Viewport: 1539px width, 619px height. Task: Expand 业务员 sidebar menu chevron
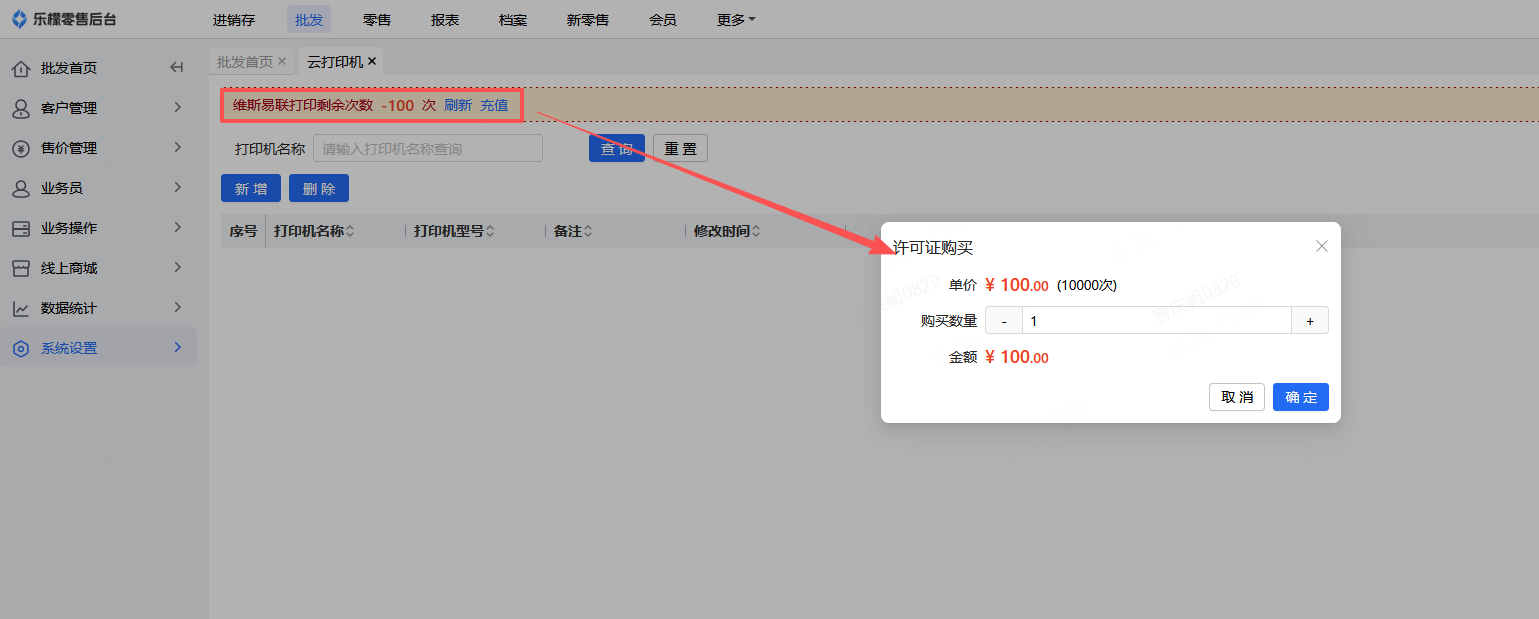click(177, 187)
